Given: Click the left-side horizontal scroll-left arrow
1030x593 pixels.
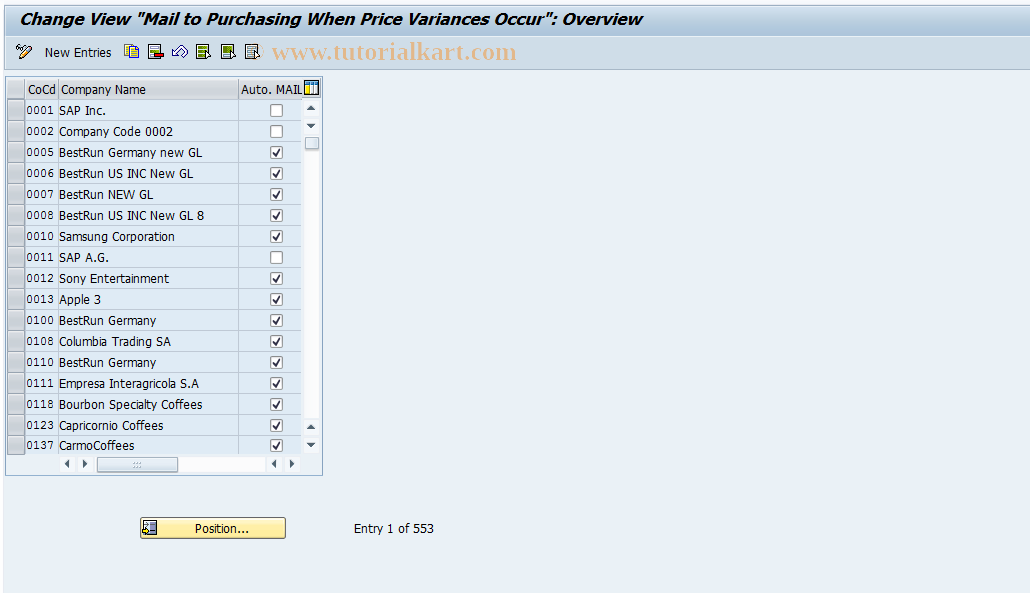Looking at the screenshot, I should click(x=67, y=464).
